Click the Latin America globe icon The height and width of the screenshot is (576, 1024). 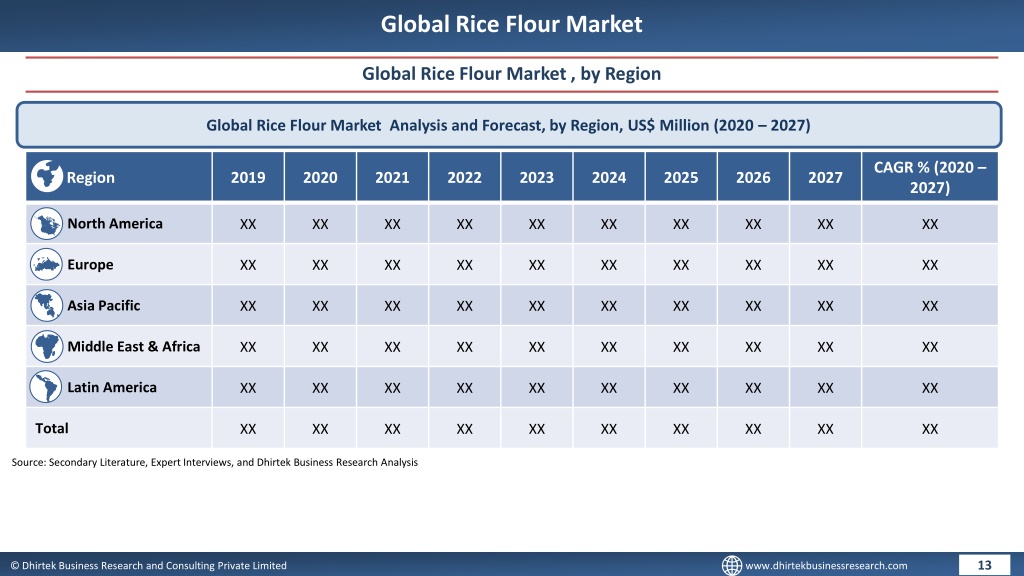46,387
